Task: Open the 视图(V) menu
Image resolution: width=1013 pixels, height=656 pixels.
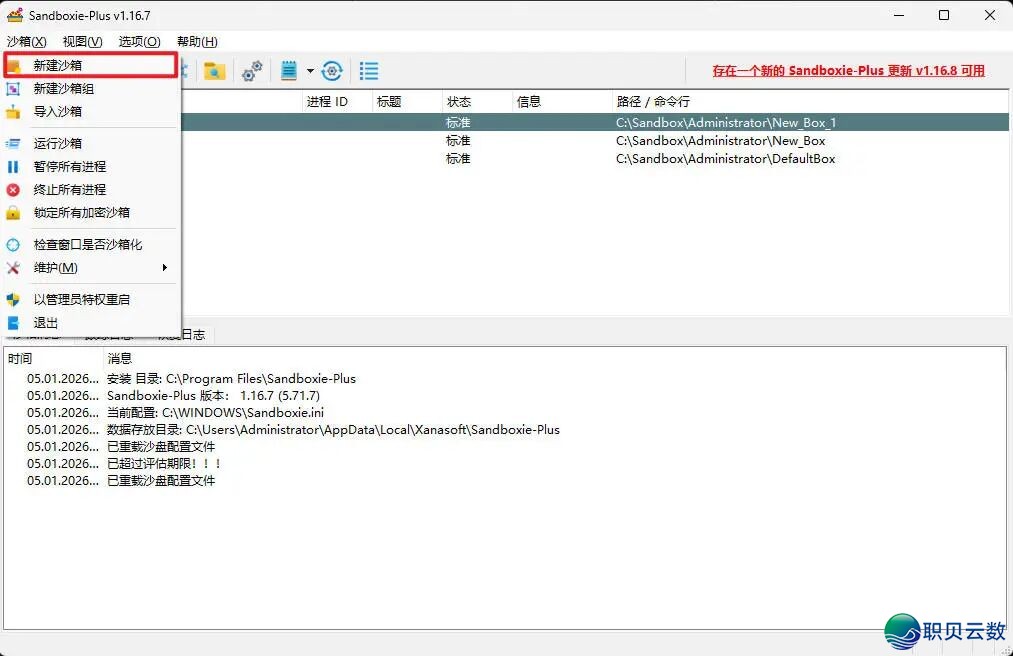Action: point(82,41)
